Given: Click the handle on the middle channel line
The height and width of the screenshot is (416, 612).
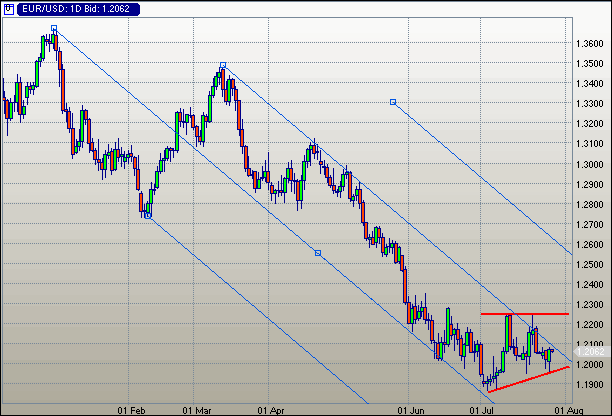Looking at the screenshot, I should pyautogui.click(x=318, y=252).
